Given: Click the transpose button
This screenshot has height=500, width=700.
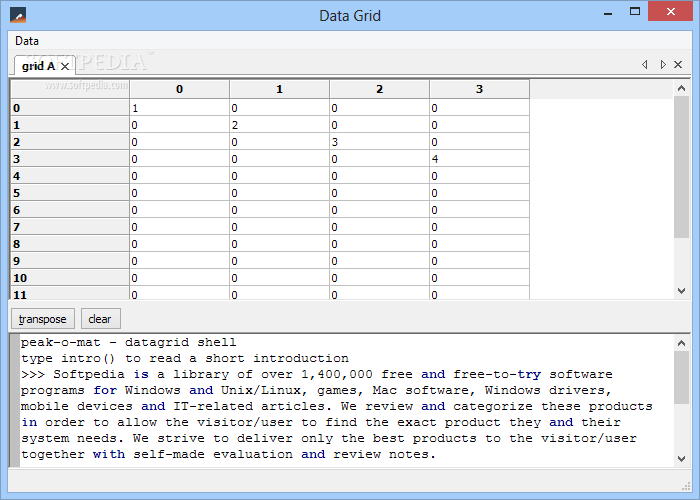Looking at the screenshot, I should click(x=43, y=319).
